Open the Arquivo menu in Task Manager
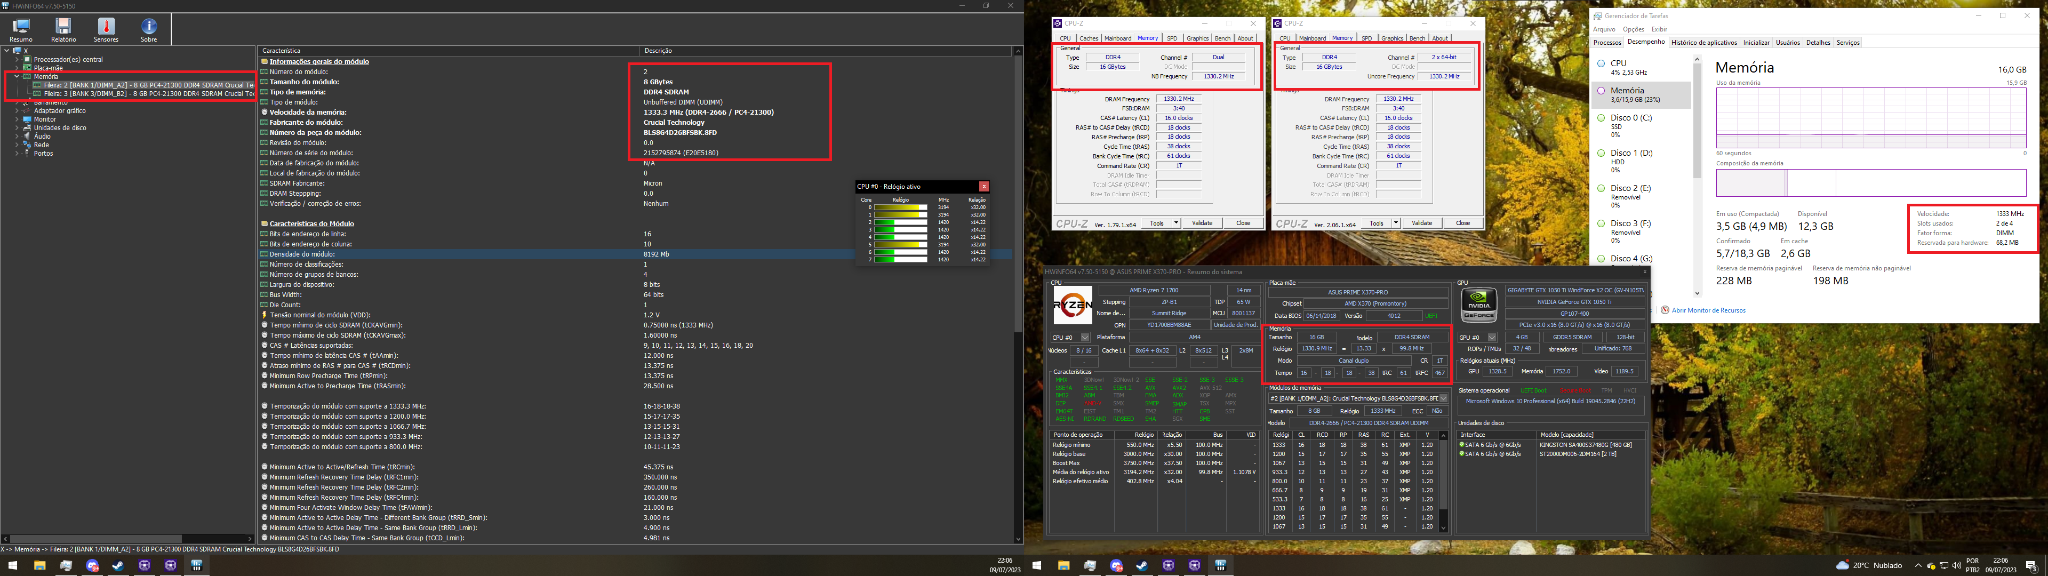The width and height of the screenshot is (2048, 576). (1604, 29)
